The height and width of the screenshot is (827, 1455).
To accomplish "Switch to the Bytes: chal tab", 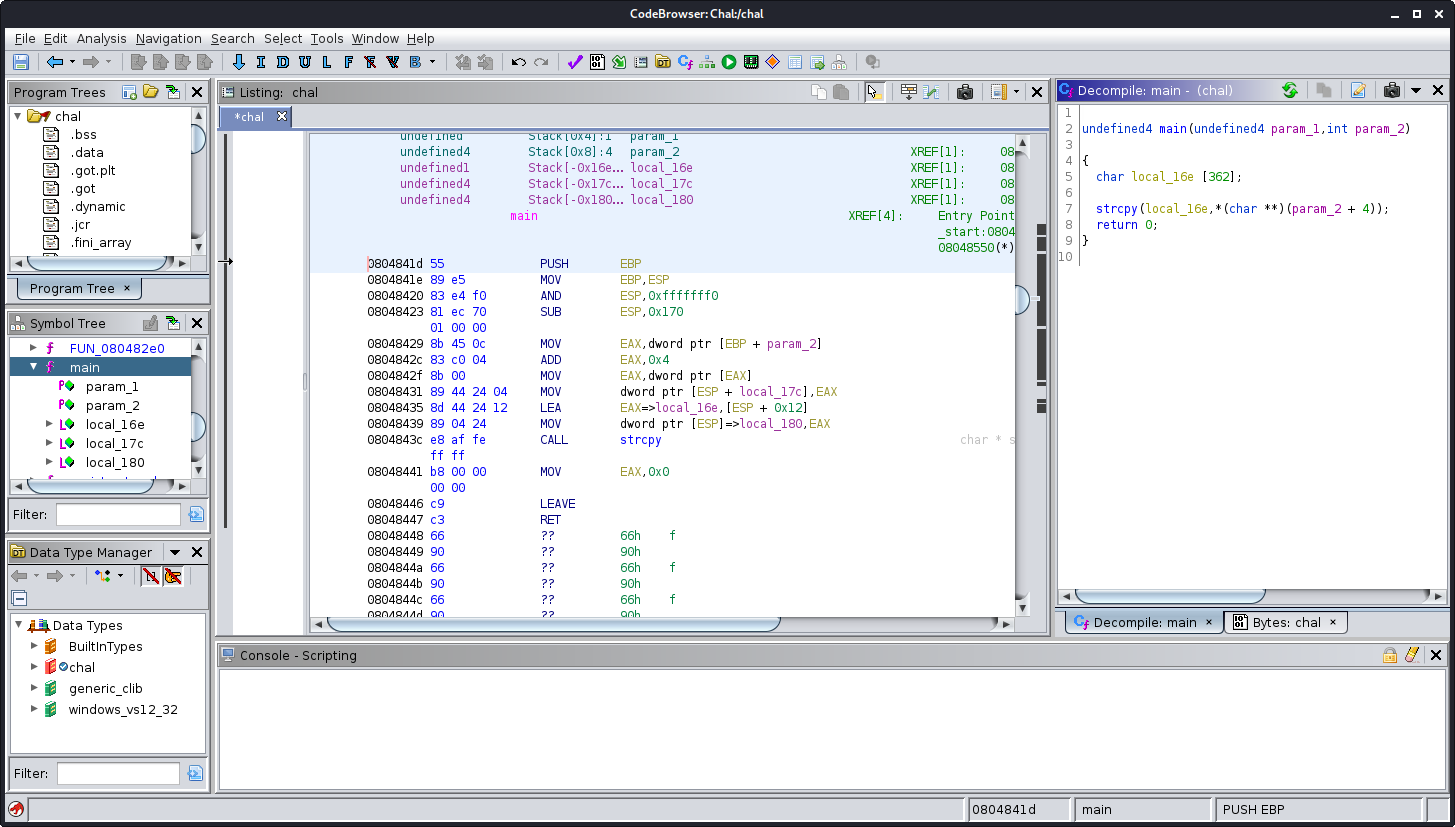I will pyautogui.click(x=1285, y=622).
